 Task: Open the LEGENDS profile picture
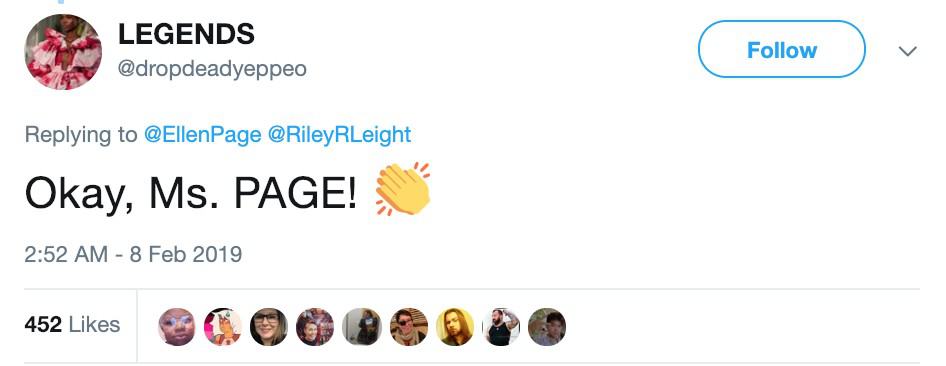tap(63, 52)
